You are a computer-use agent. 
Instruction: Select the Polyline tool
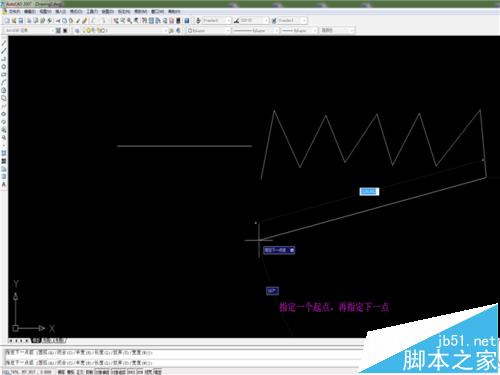[4, 59]
